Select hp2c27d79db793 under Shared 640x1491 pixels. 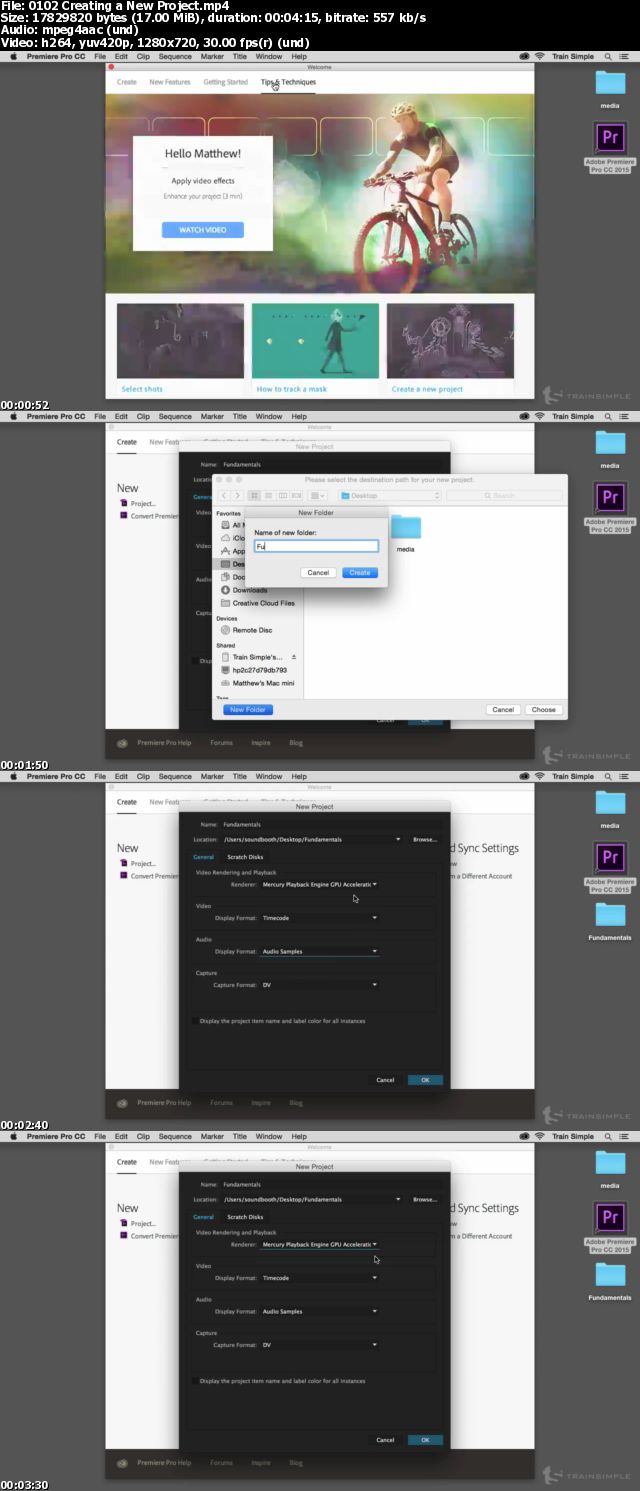[x=253, y=670]
